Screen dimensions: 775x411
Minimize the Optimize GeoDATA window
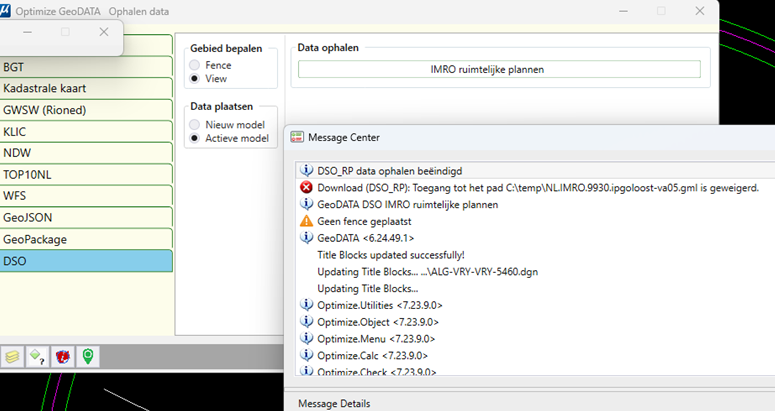tap(623, 11)
